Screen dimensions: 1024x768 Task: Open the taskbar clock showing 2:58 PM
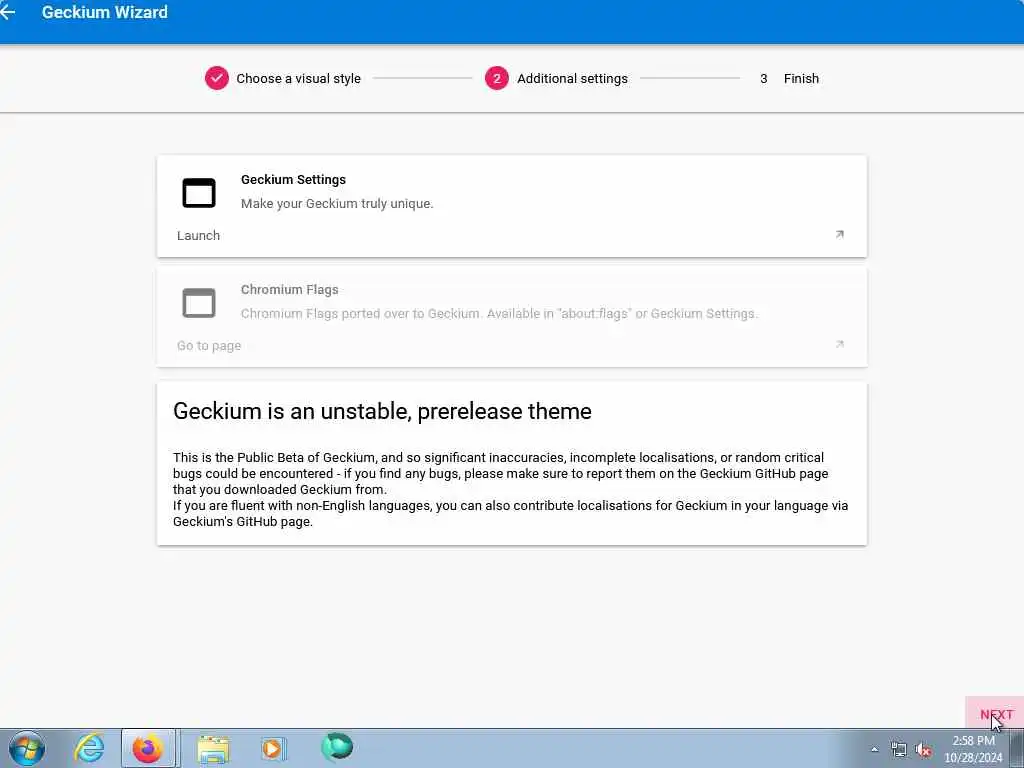[x=973, y=748]
